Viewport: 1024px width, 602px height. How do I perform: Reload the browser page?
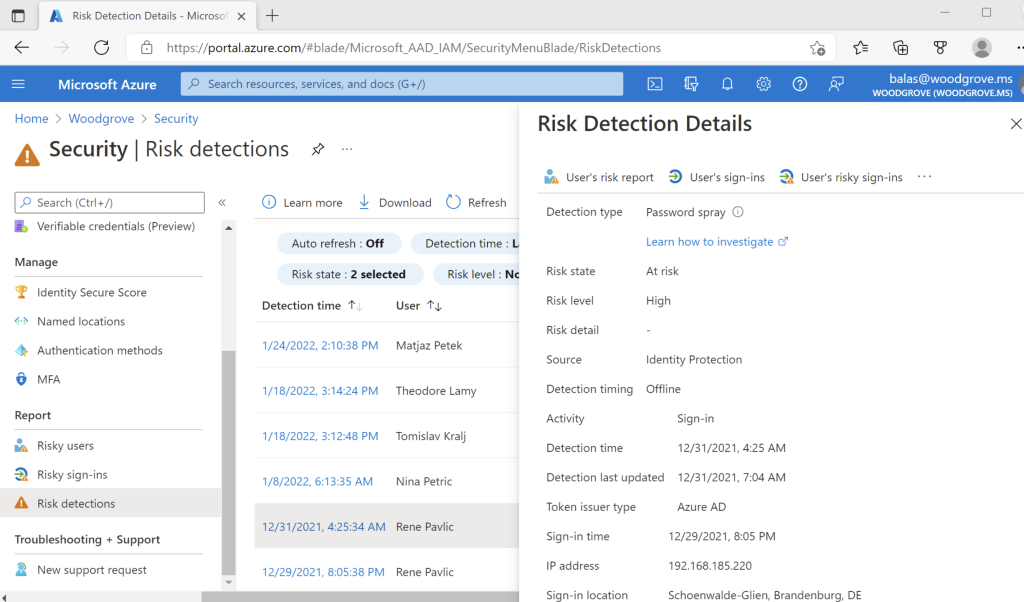(101, 48)
